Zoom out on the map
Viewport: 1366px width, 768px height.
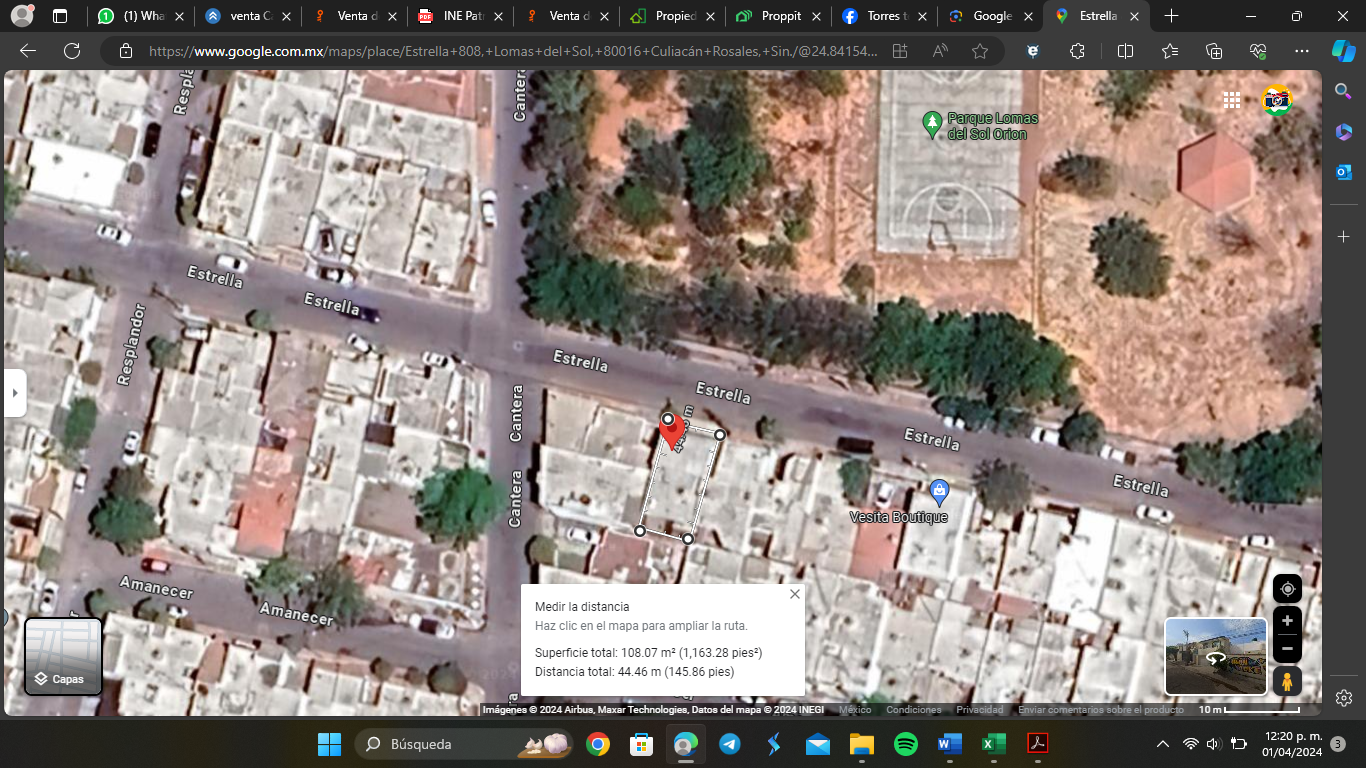coord(1287,649)
